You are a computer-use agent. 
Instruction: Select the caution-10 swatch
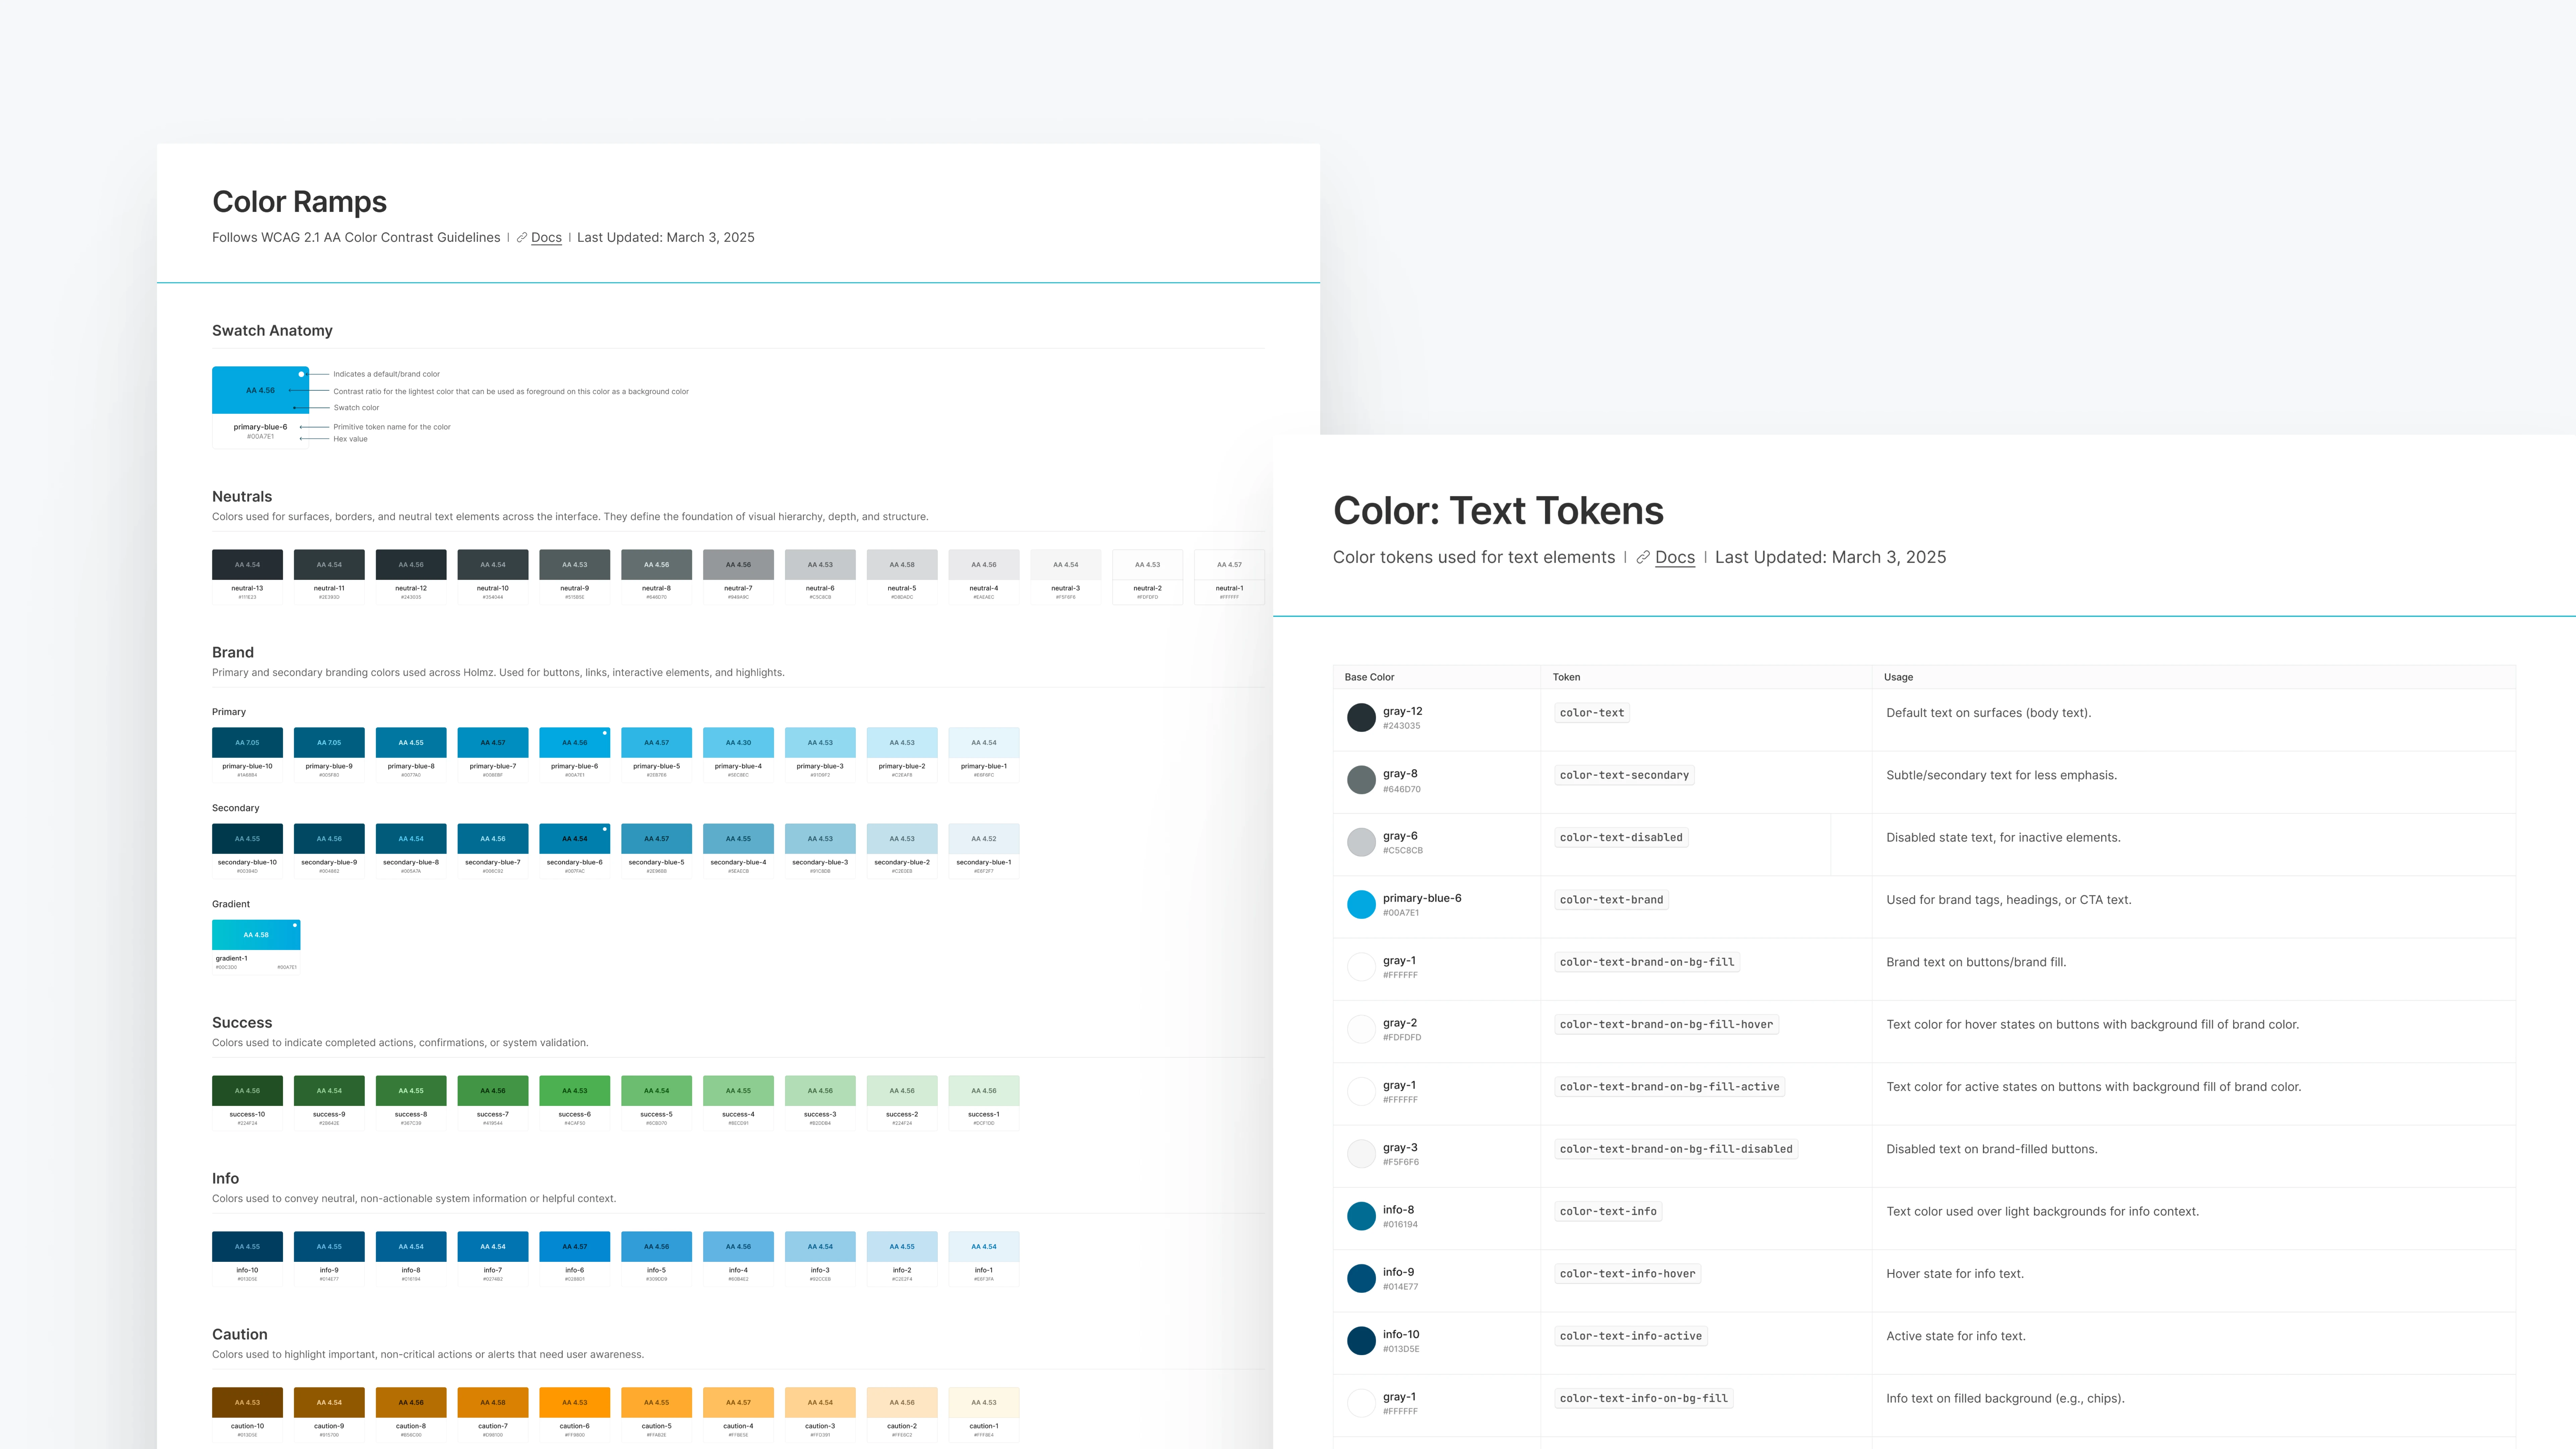click(x=247, y=1415)
